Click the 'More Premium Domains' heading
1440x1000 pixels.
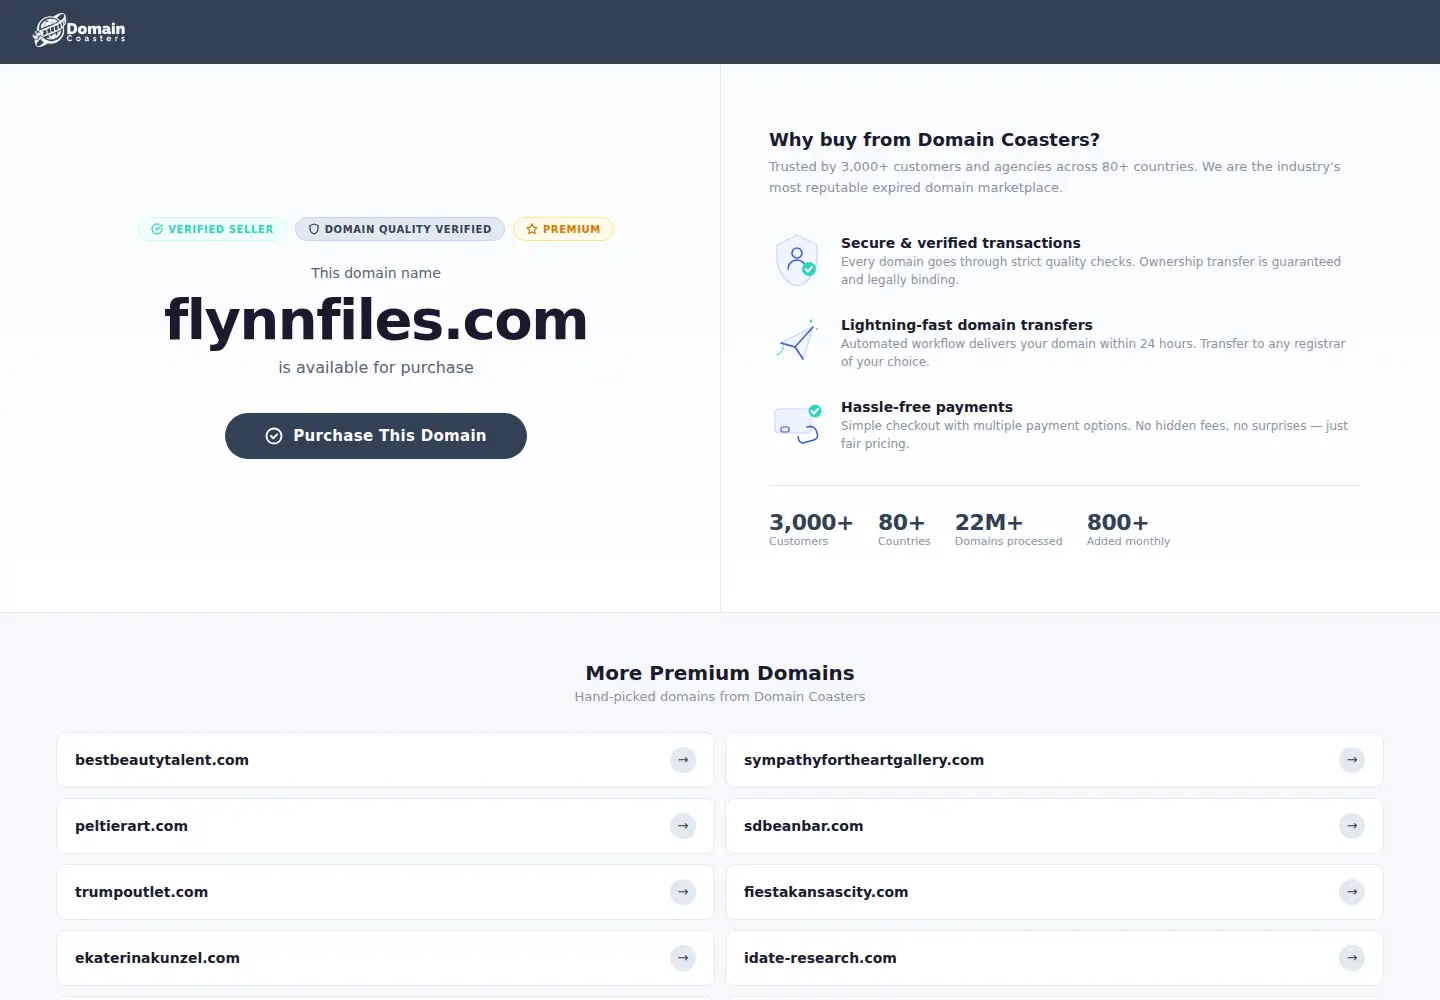[x=720, y=673]
